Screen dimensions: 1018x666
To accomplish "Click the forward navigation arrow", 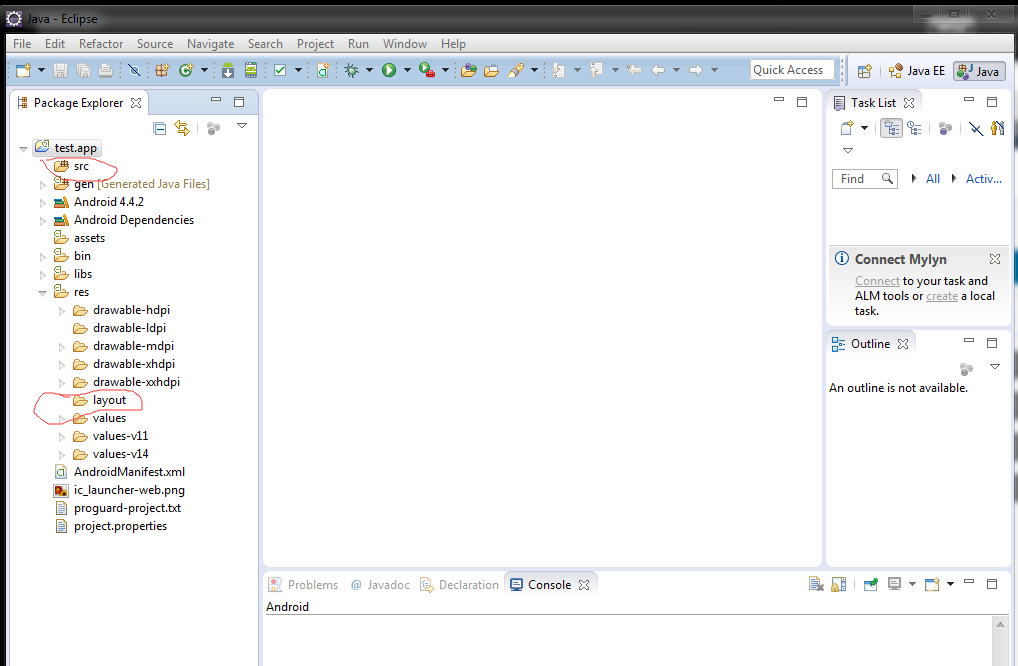I will 695,70.
